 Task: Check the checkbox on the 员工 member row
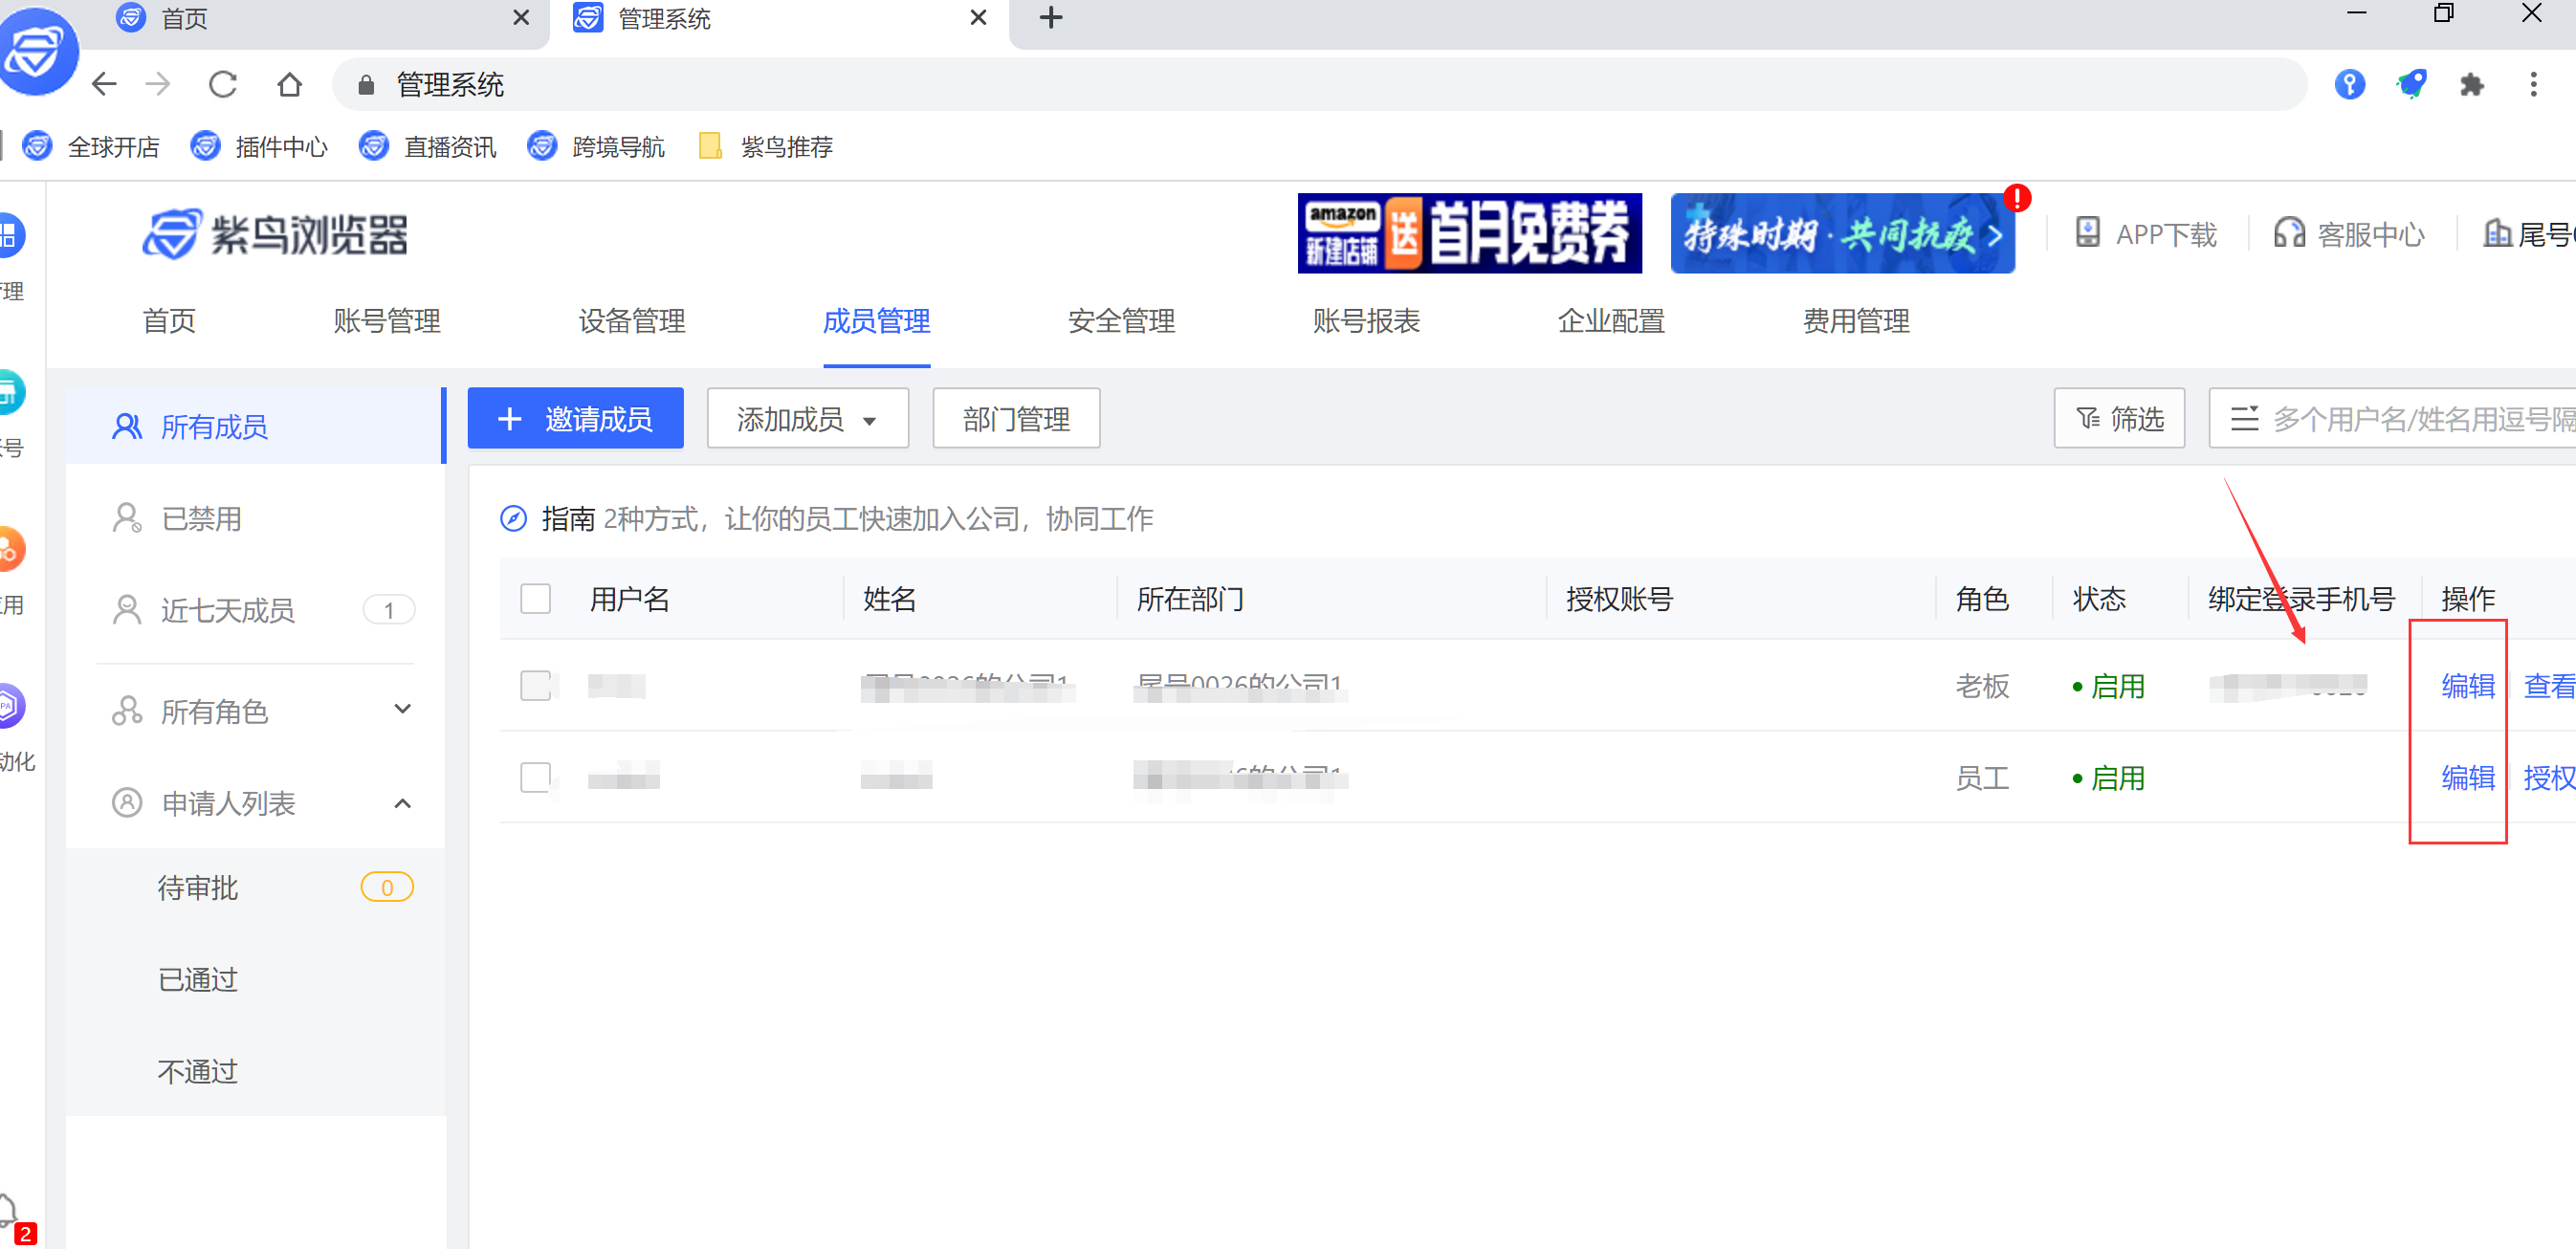535,778
